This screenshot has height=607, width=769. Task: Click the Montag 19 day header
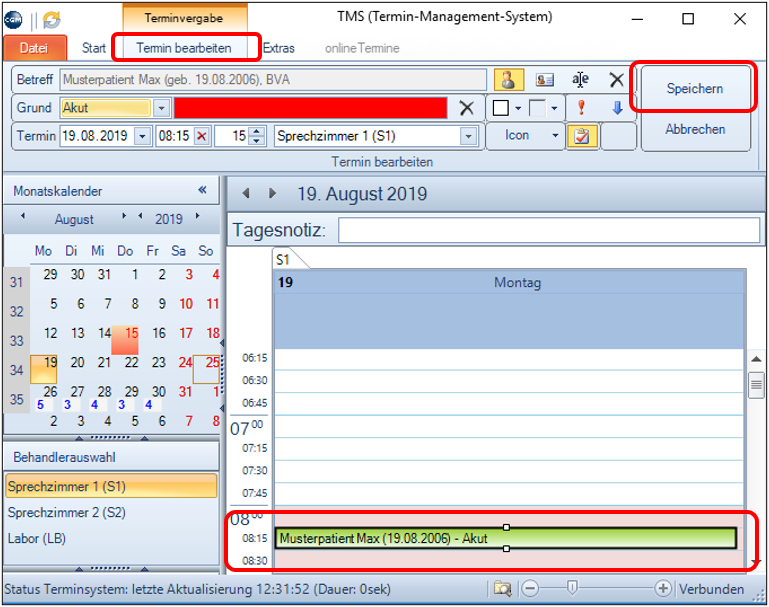pyautogui.click(x=510, y=282)
